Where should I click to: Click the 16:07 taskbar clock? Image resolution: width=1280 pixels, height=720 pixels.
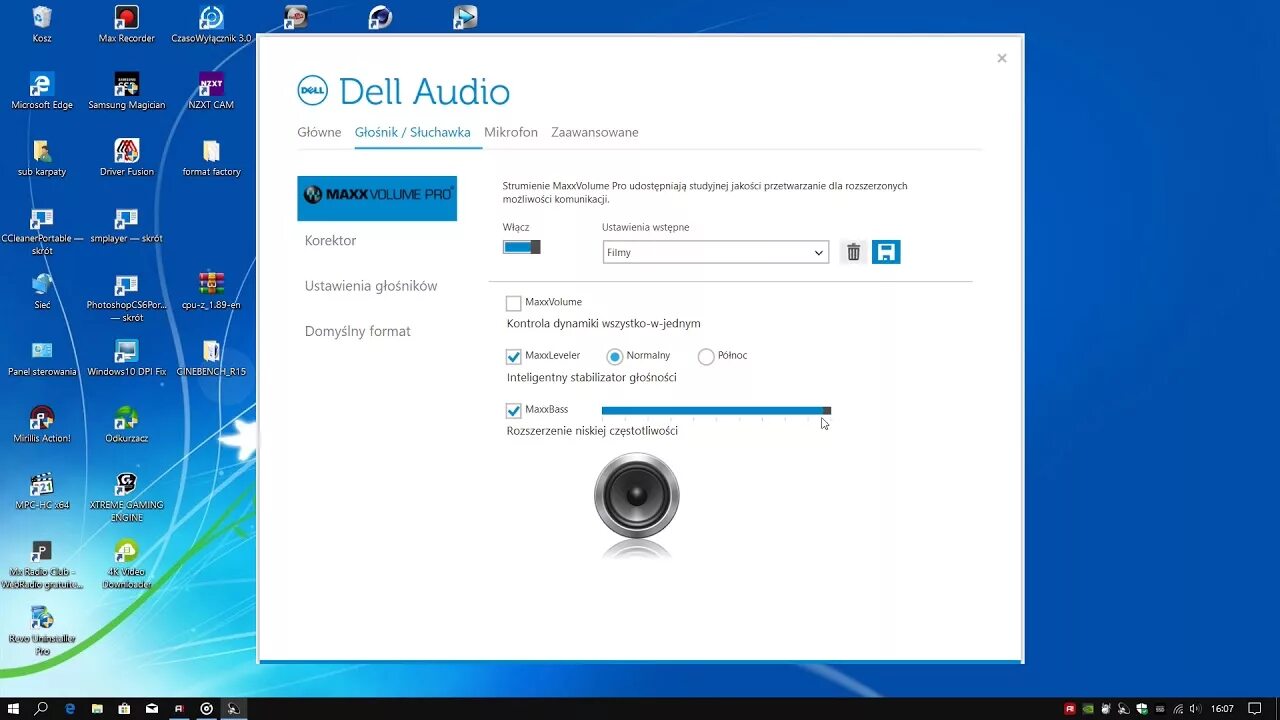pyautogui.click(x=1222, y=709)
